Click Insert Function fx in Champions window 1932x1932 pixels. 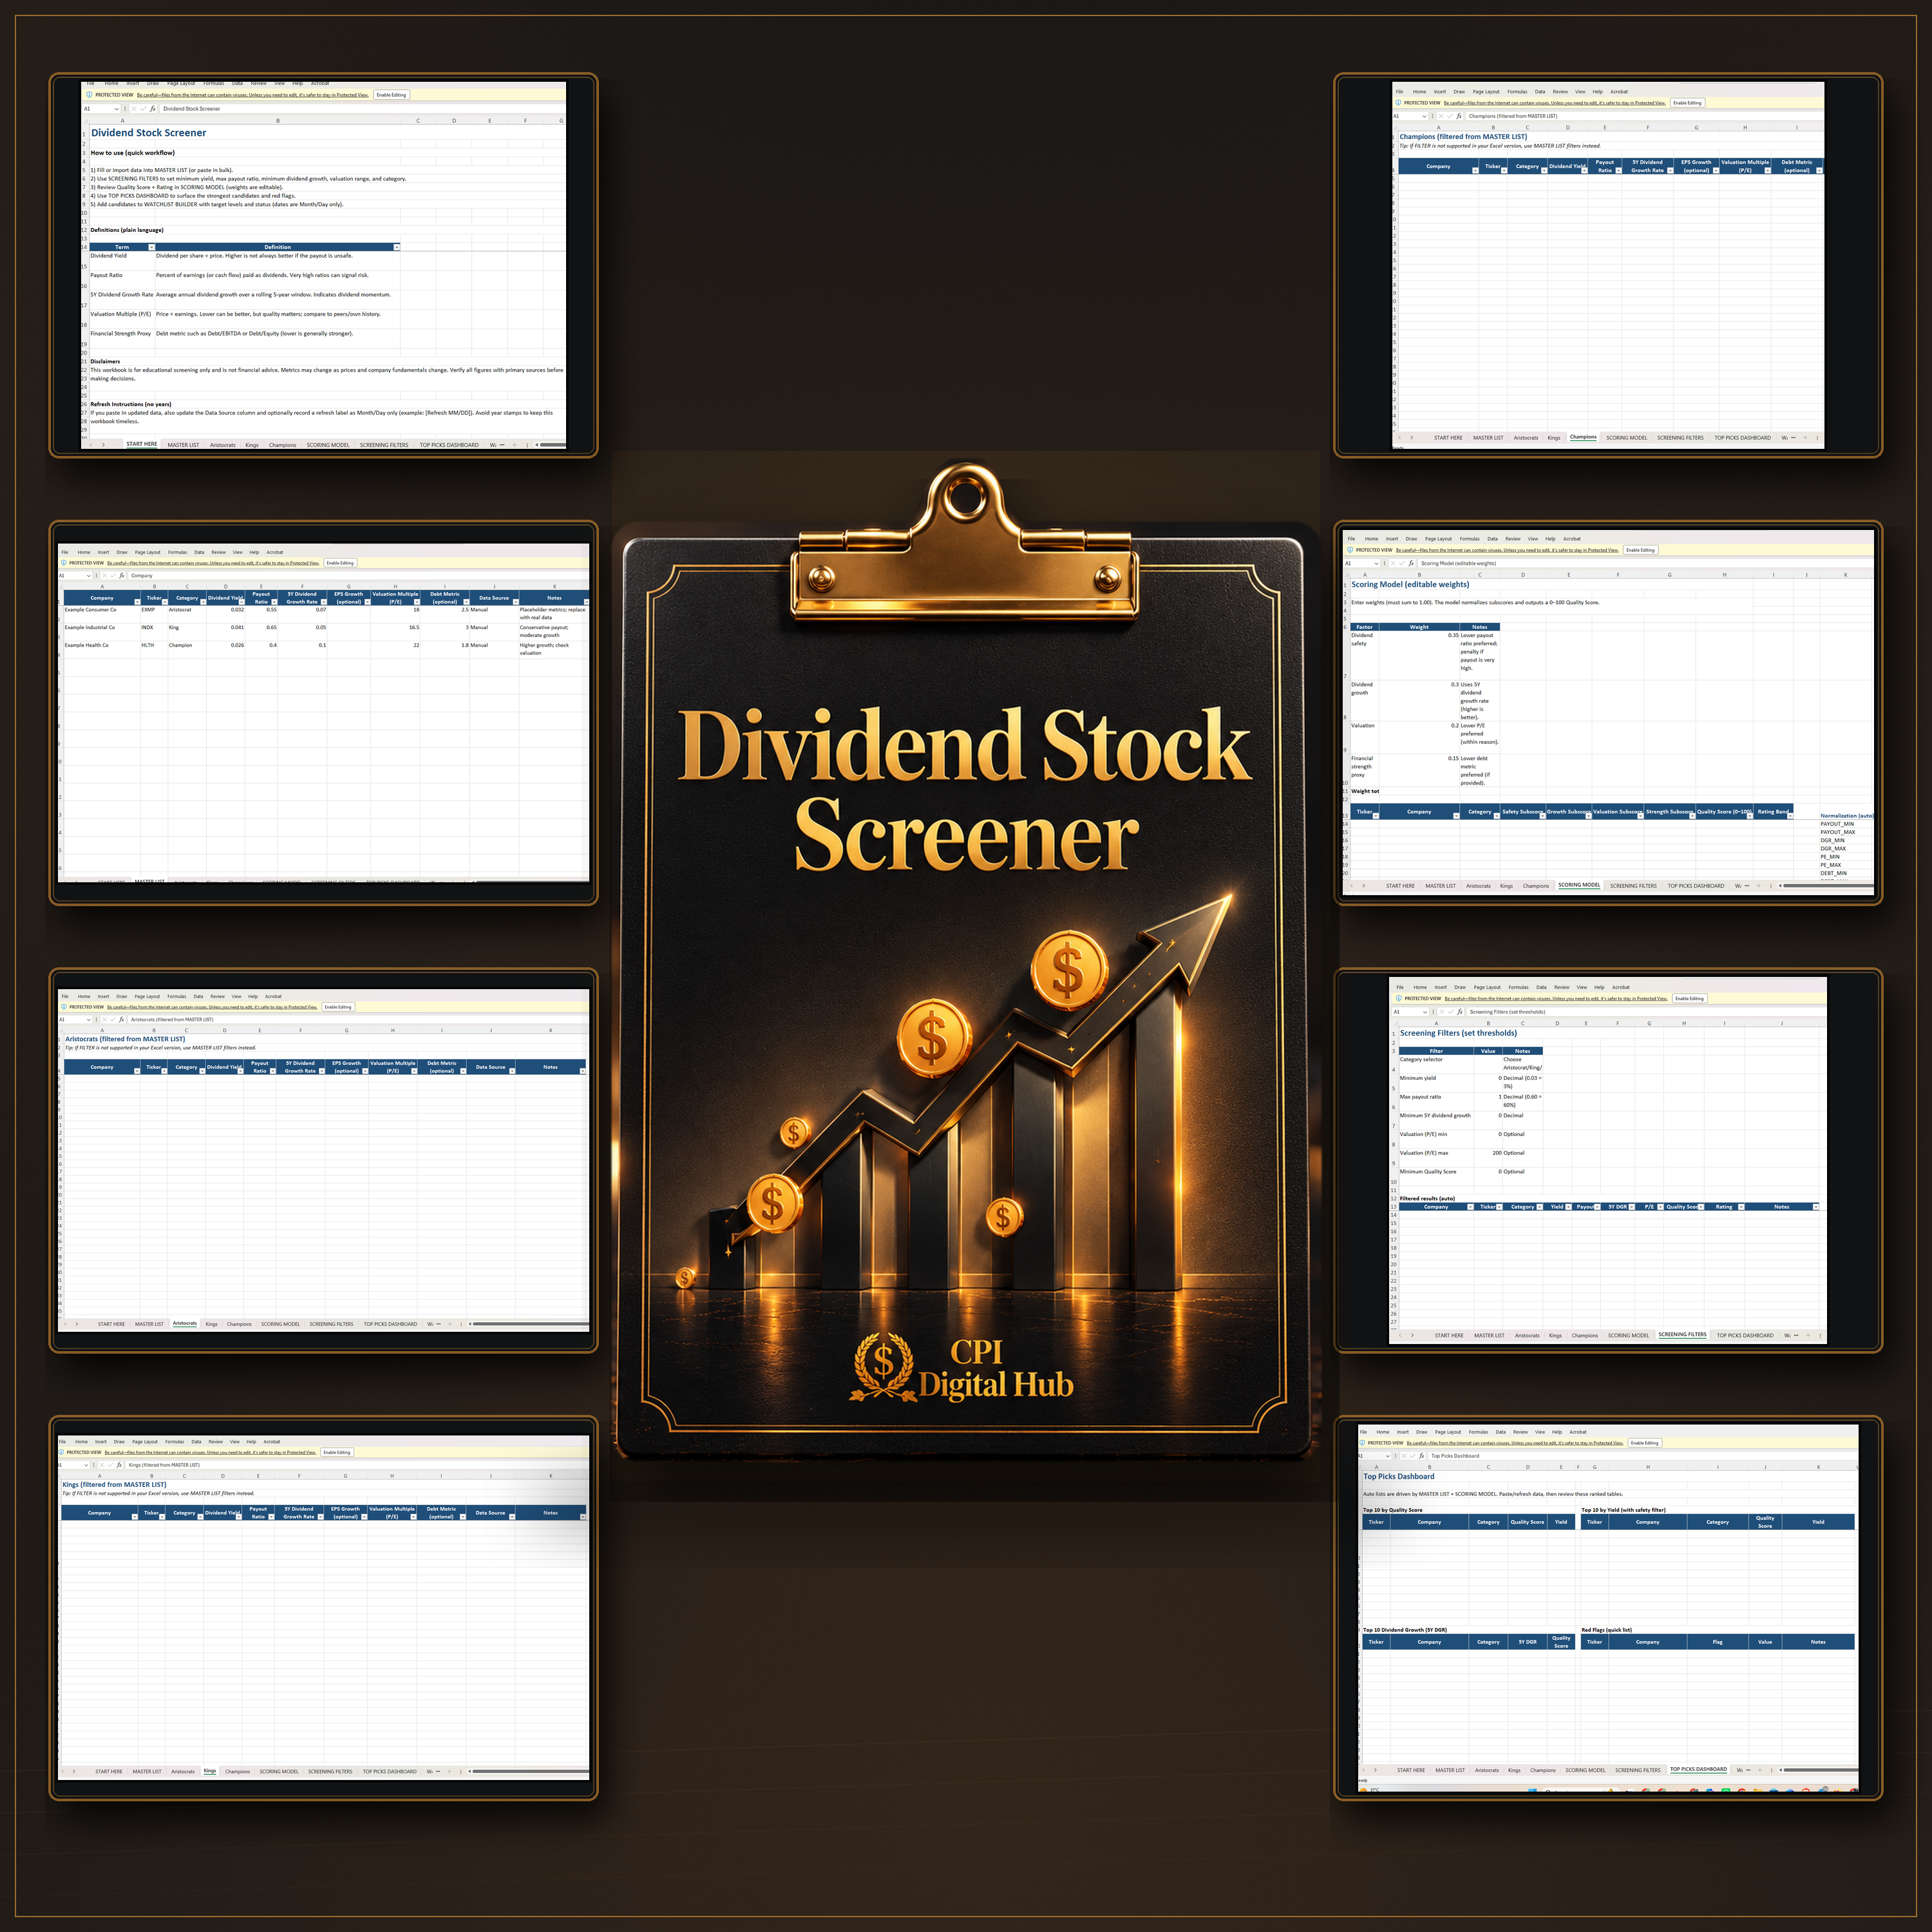(1459, 116)
